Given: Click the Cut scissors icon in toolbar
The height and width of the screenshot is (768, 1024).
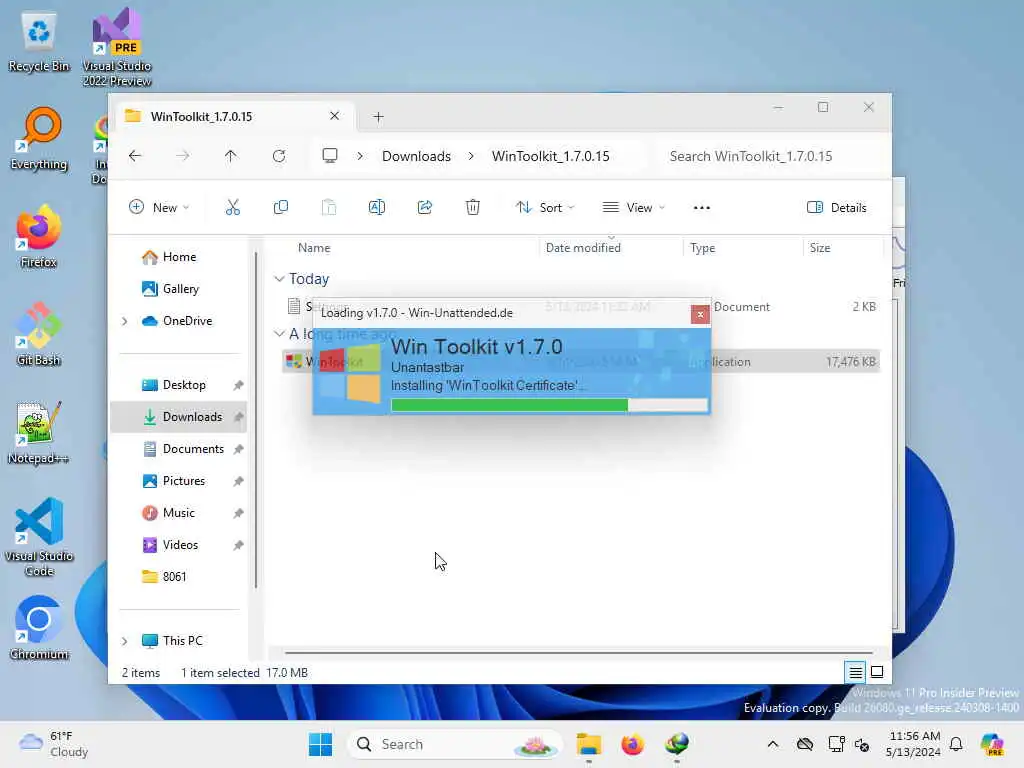Looking at the screenshot, I should click(232, 208).
